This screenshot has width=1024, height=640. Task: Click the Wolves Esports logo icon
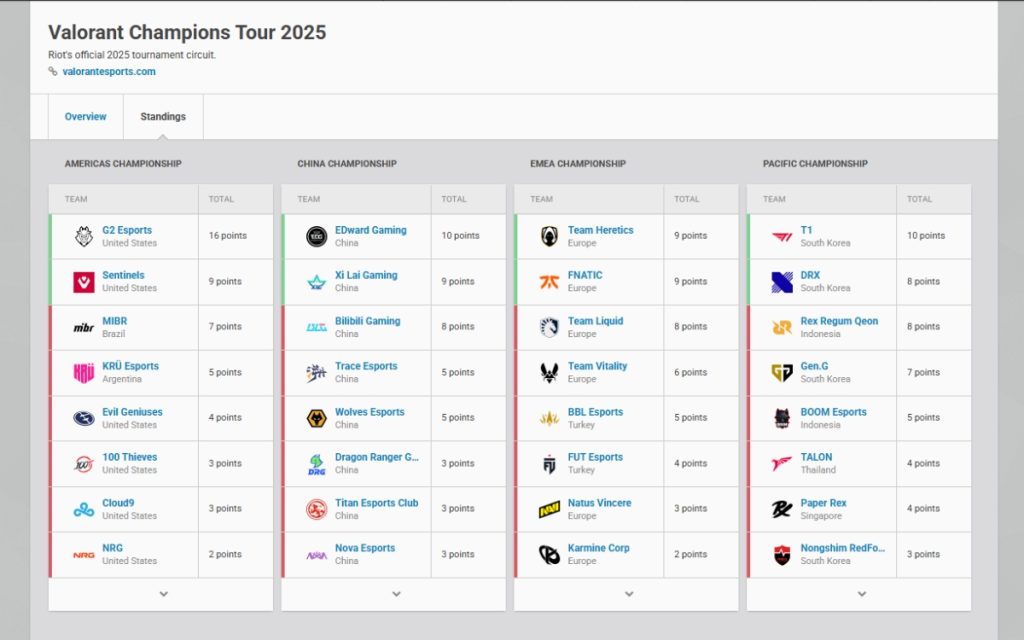click(x=317, y=418)
